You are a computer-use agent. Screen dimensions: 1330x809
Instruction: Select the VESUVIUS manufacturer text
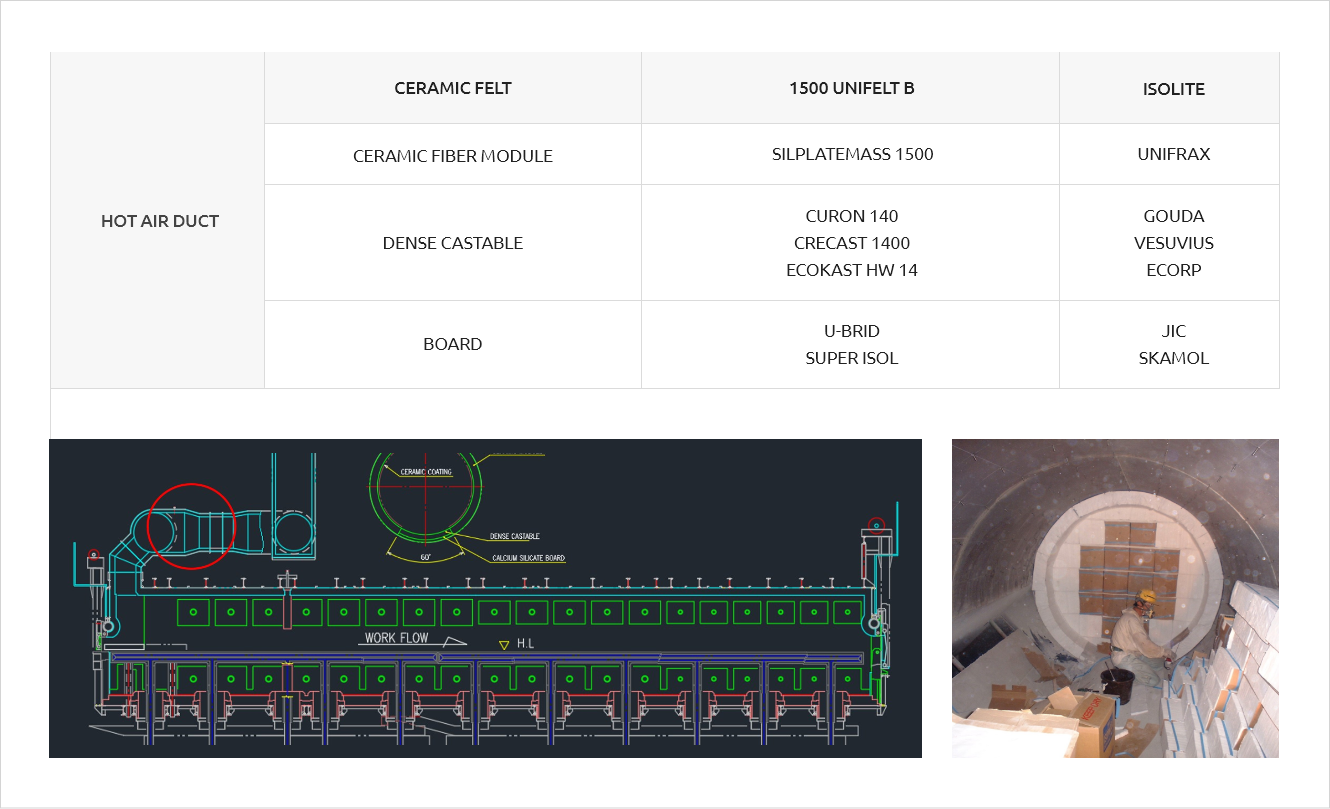coord(1174,243)
